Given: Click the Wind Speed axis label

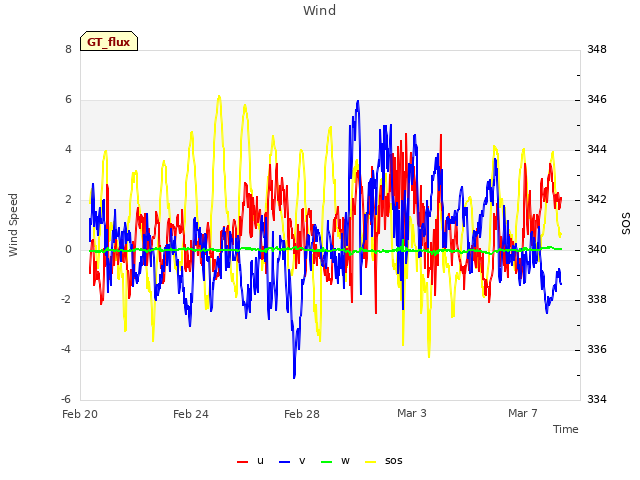Looking at the screenshot, I should [x=13, y=225].
